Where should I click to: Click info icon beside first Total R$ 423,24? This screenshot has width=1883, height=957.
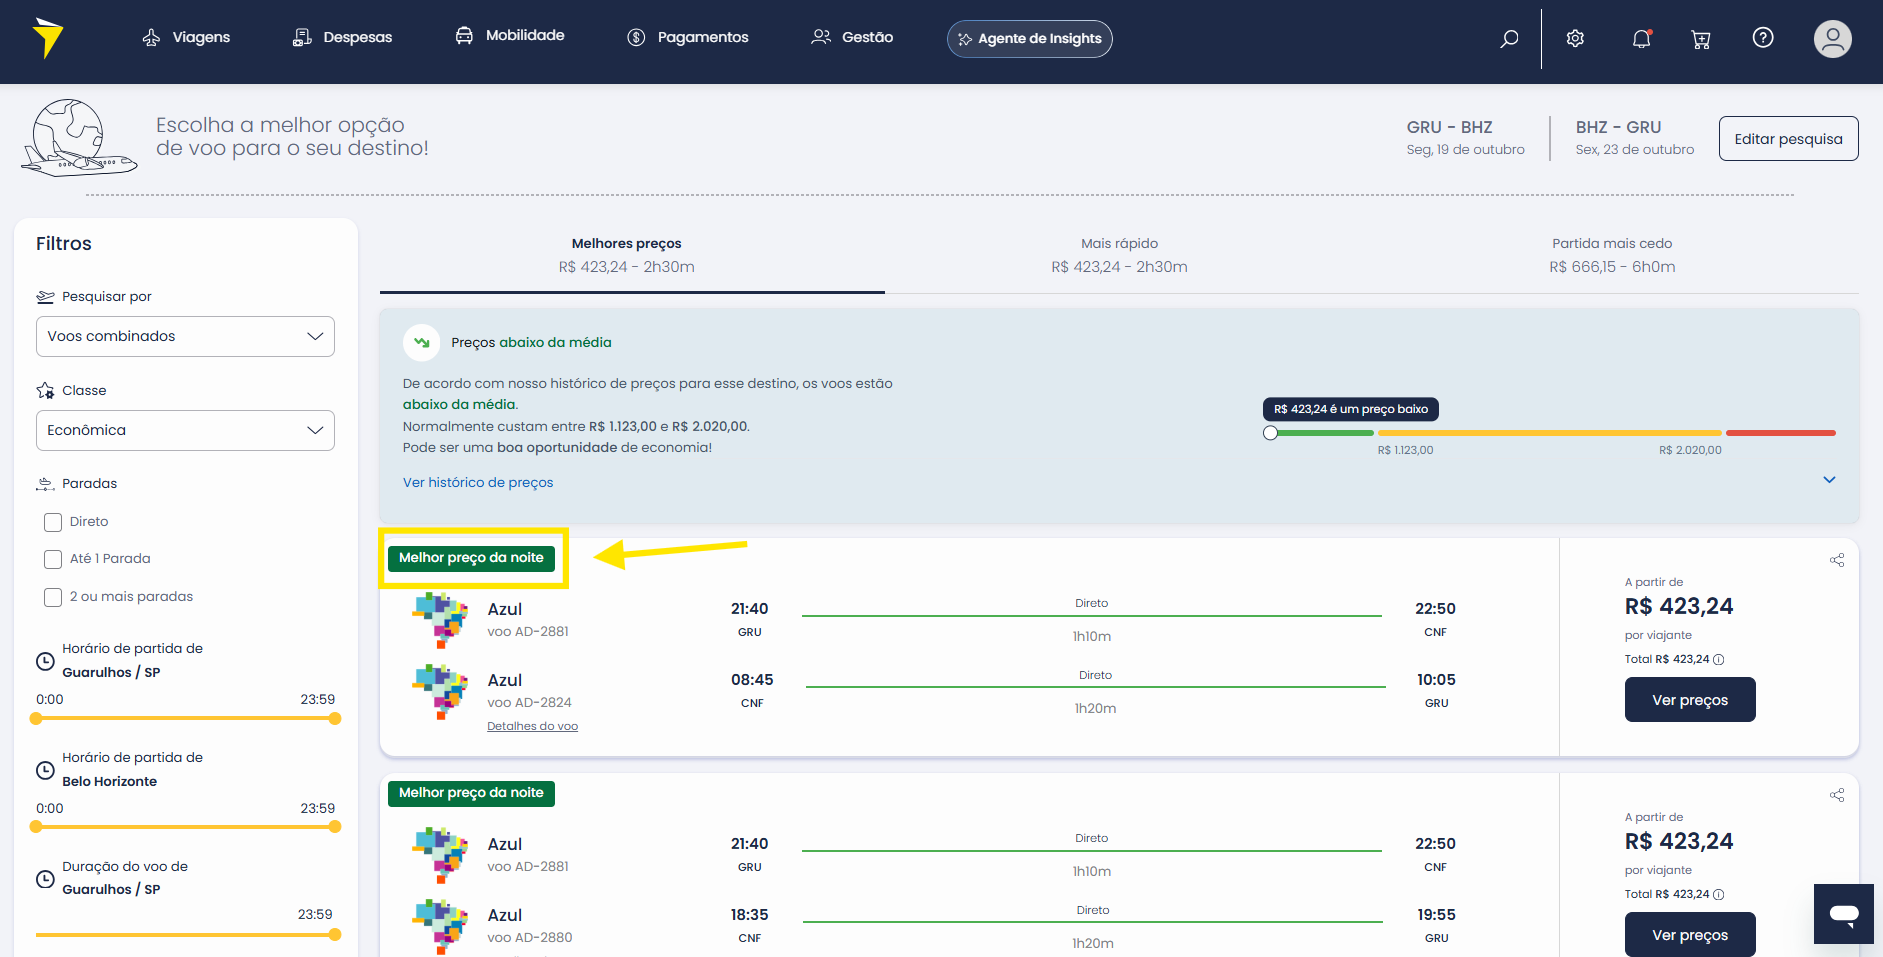click(x=1718, y=659)
